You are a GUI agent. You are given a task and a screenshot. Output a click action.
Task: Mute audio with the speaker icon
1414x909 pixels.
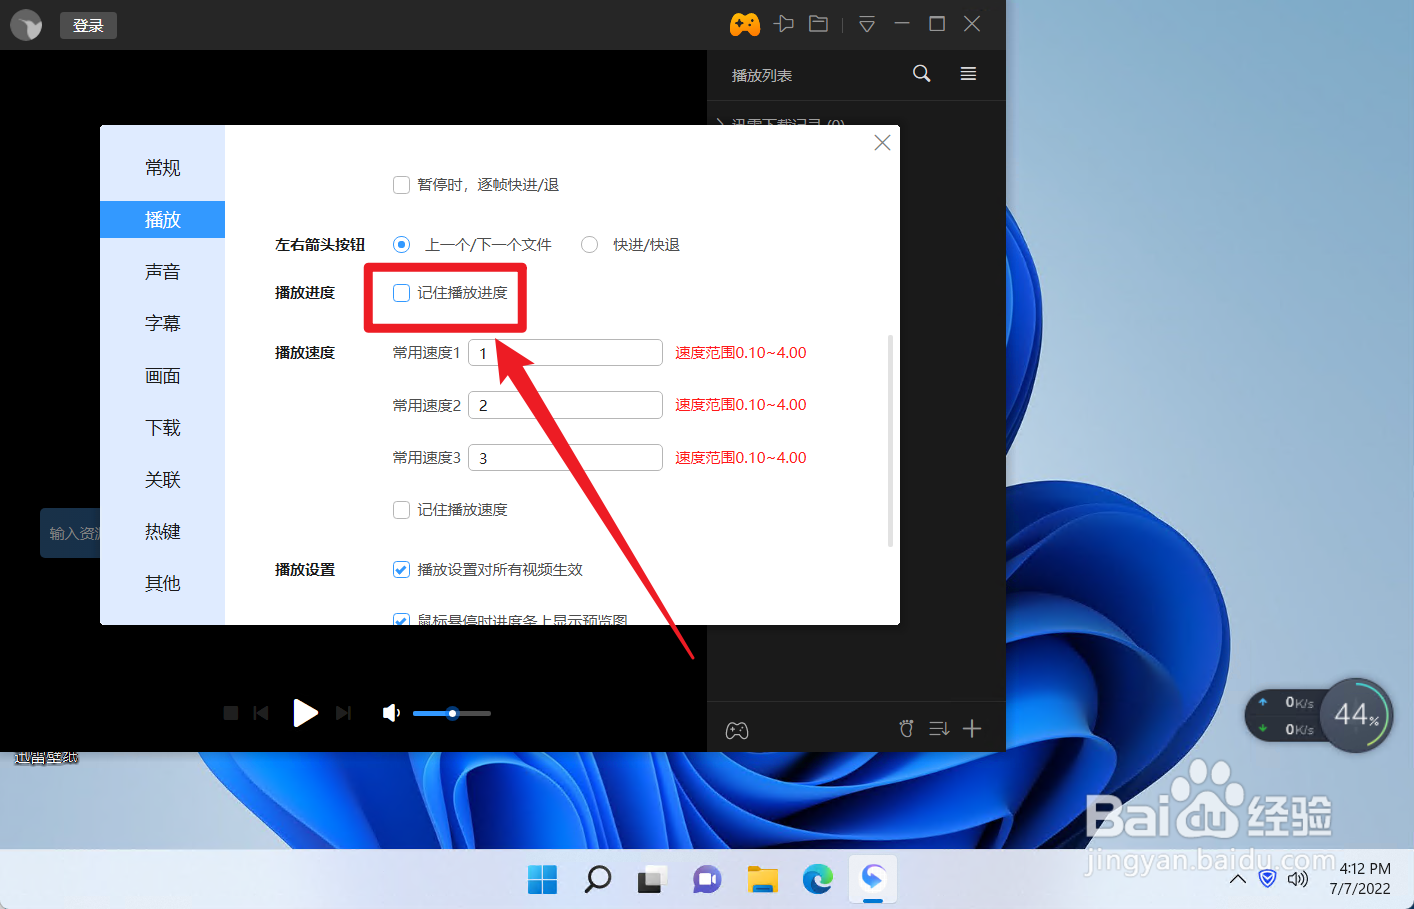coord(391,713)
